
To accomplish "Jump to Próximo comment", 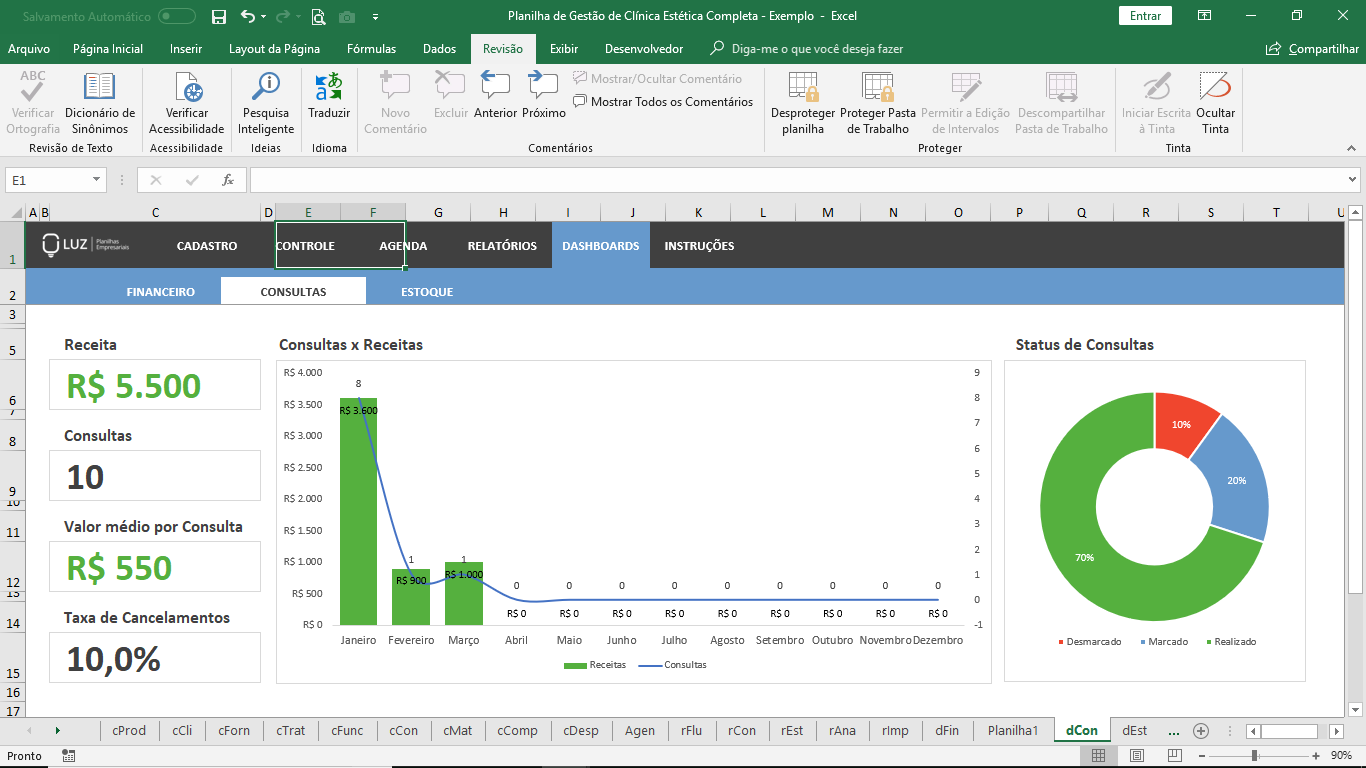I will (544, 96).
